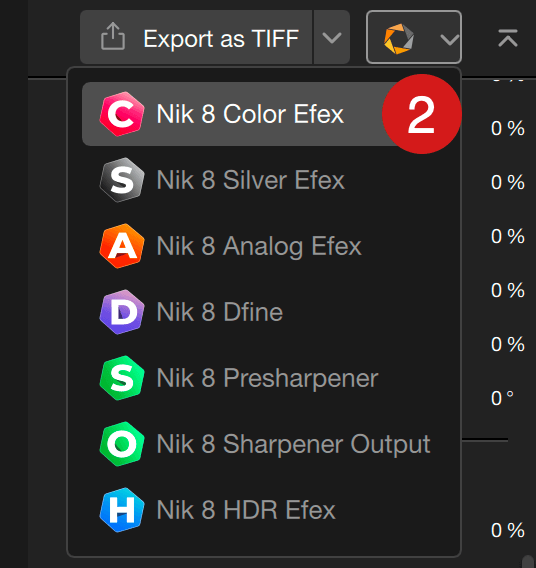536x568 pixels.
Task: Open the Nik Collection plugin dropdown chevron
Action: click(x=449, y=39)
